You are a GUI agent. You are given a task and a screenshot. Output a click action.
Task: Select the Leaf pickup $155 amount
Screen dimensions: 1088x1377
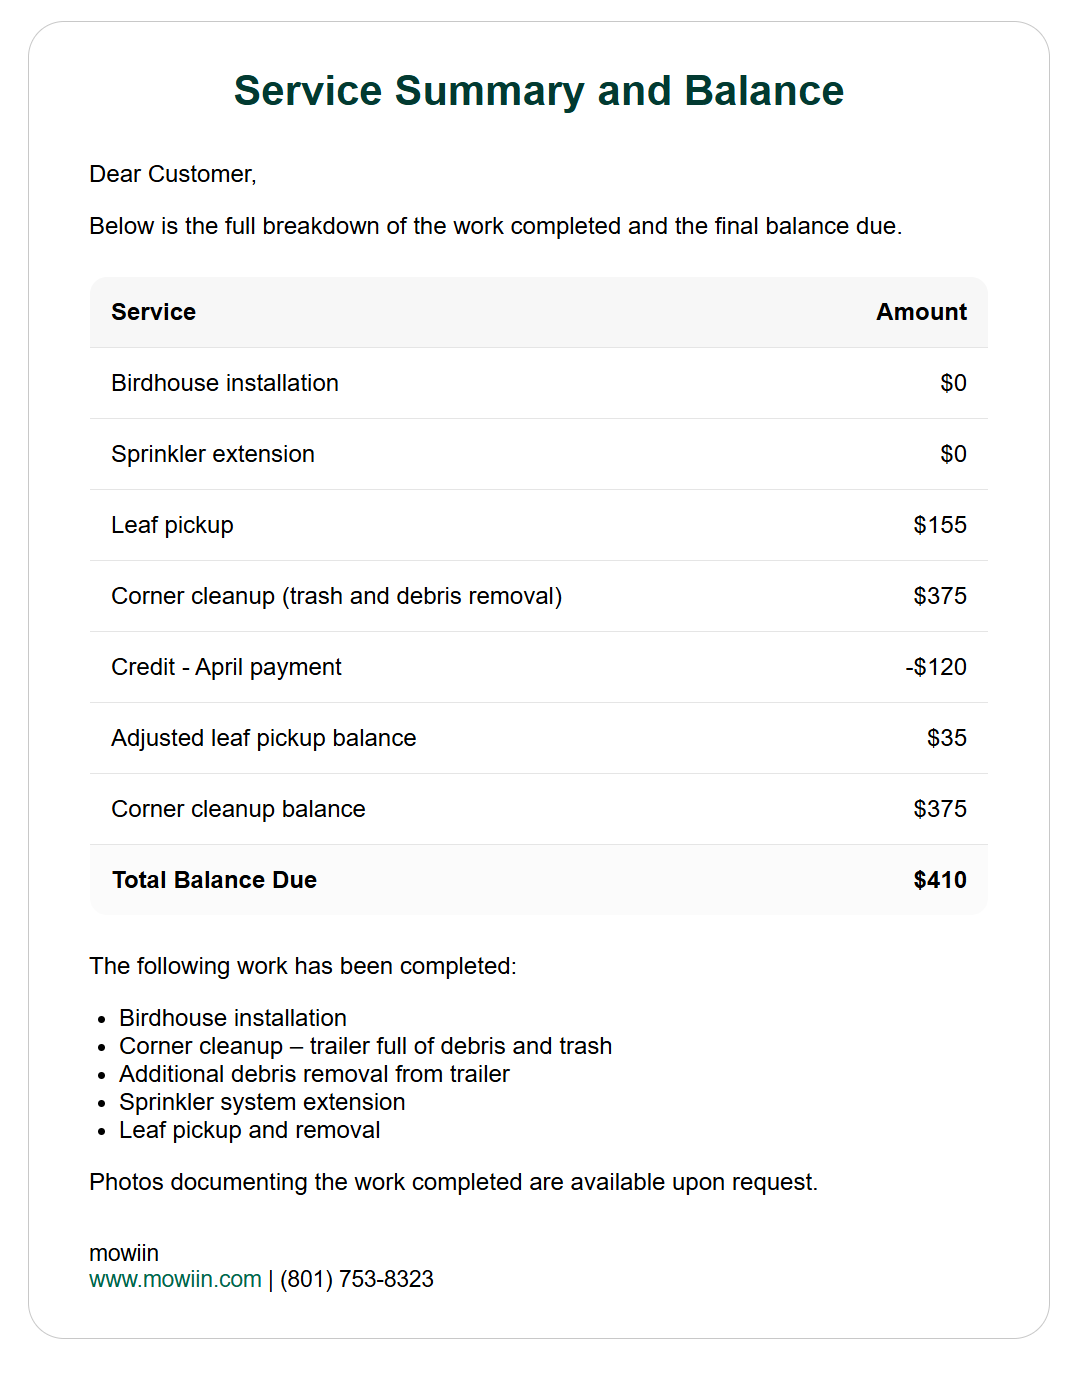[x=939, y=525]
